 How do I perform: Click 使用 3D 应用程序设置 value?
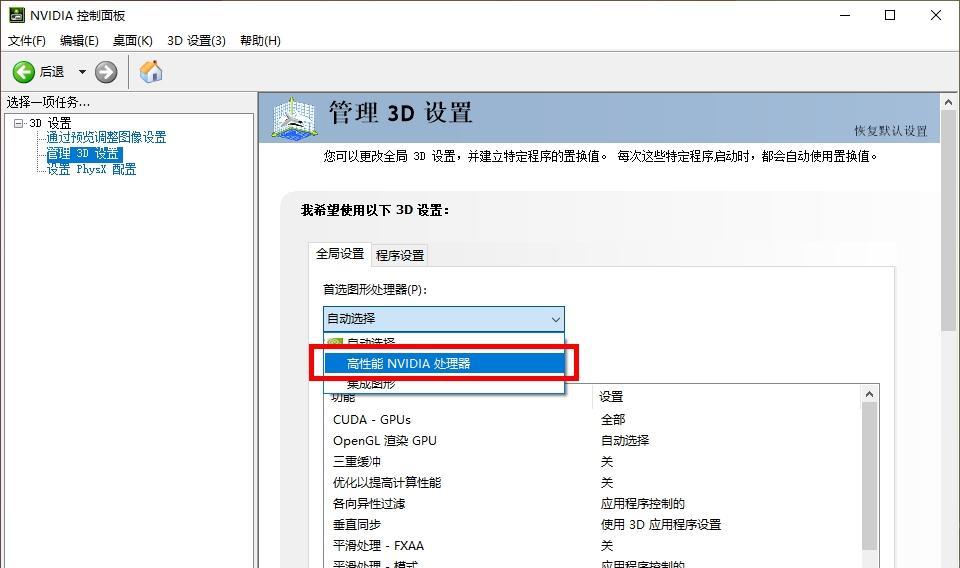tap(661, 525)
